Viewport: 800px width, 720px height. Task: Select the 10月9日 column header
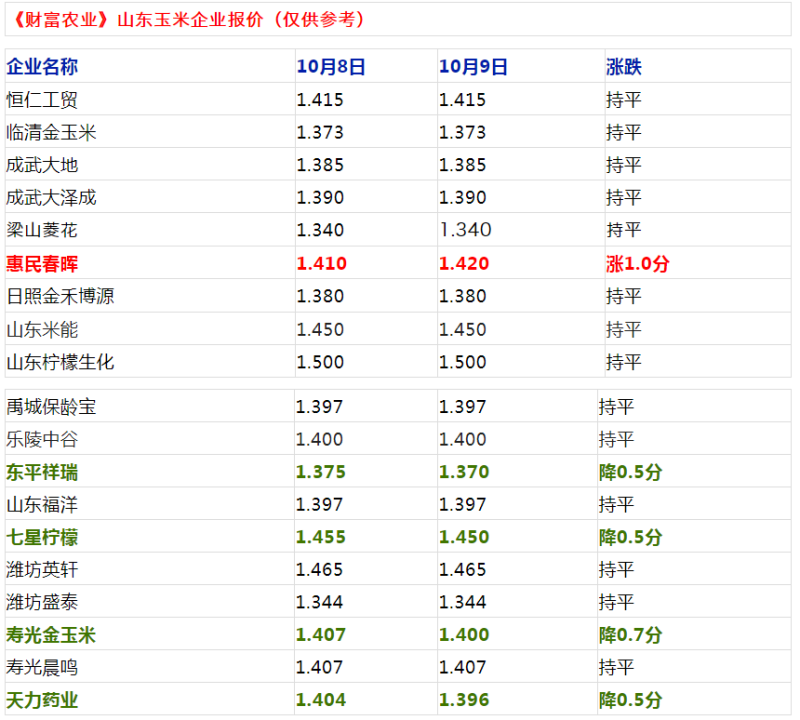[x=473, y=67]
